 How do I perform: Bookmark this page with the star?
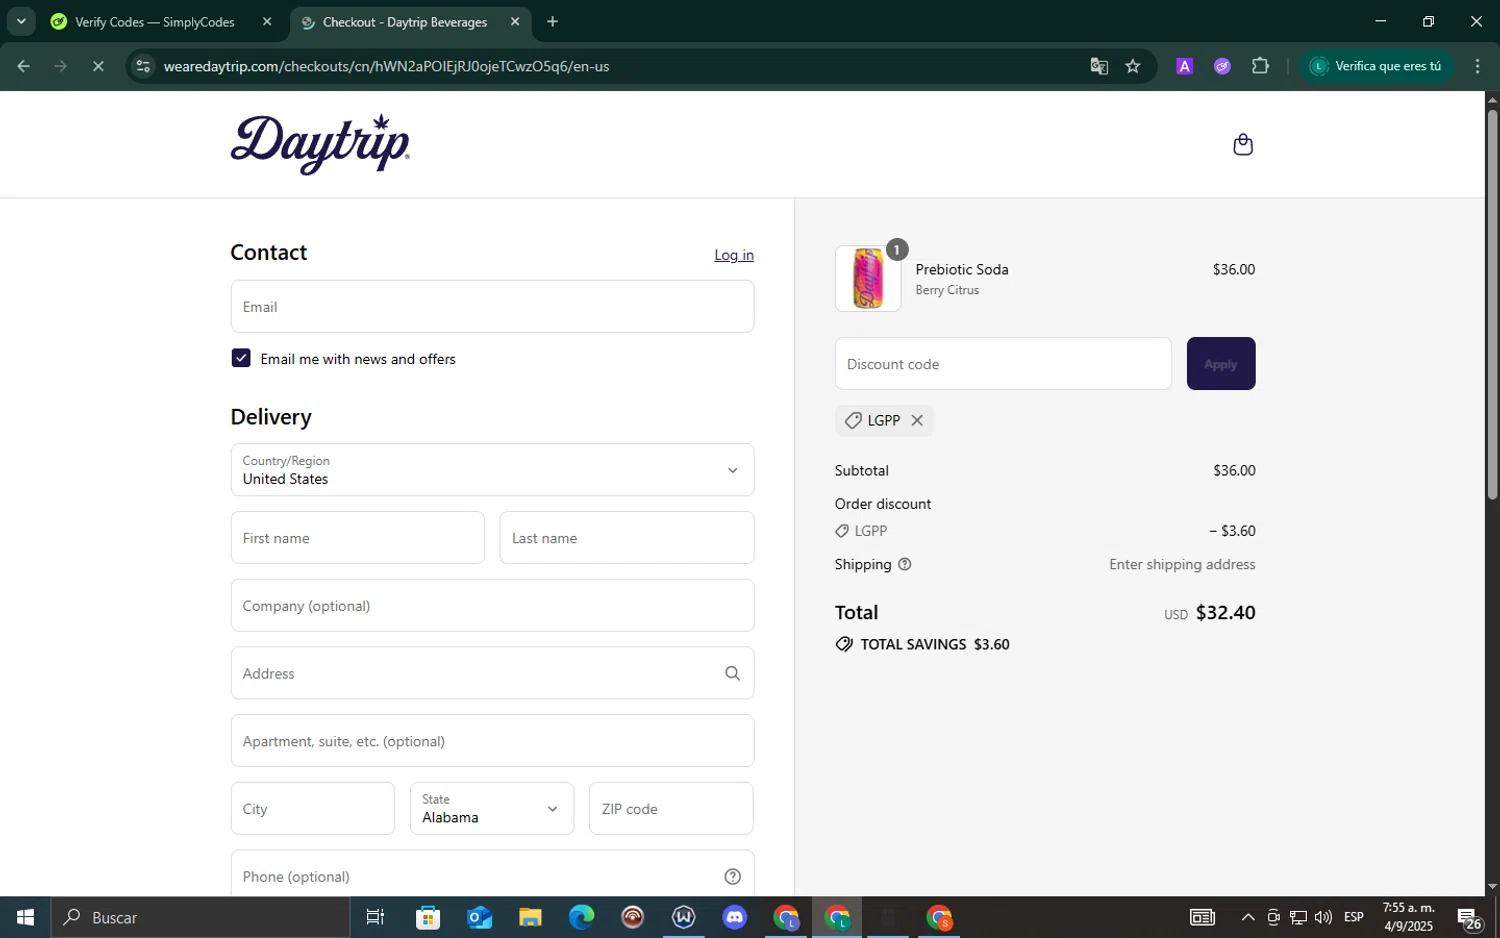pos(1133,66)
